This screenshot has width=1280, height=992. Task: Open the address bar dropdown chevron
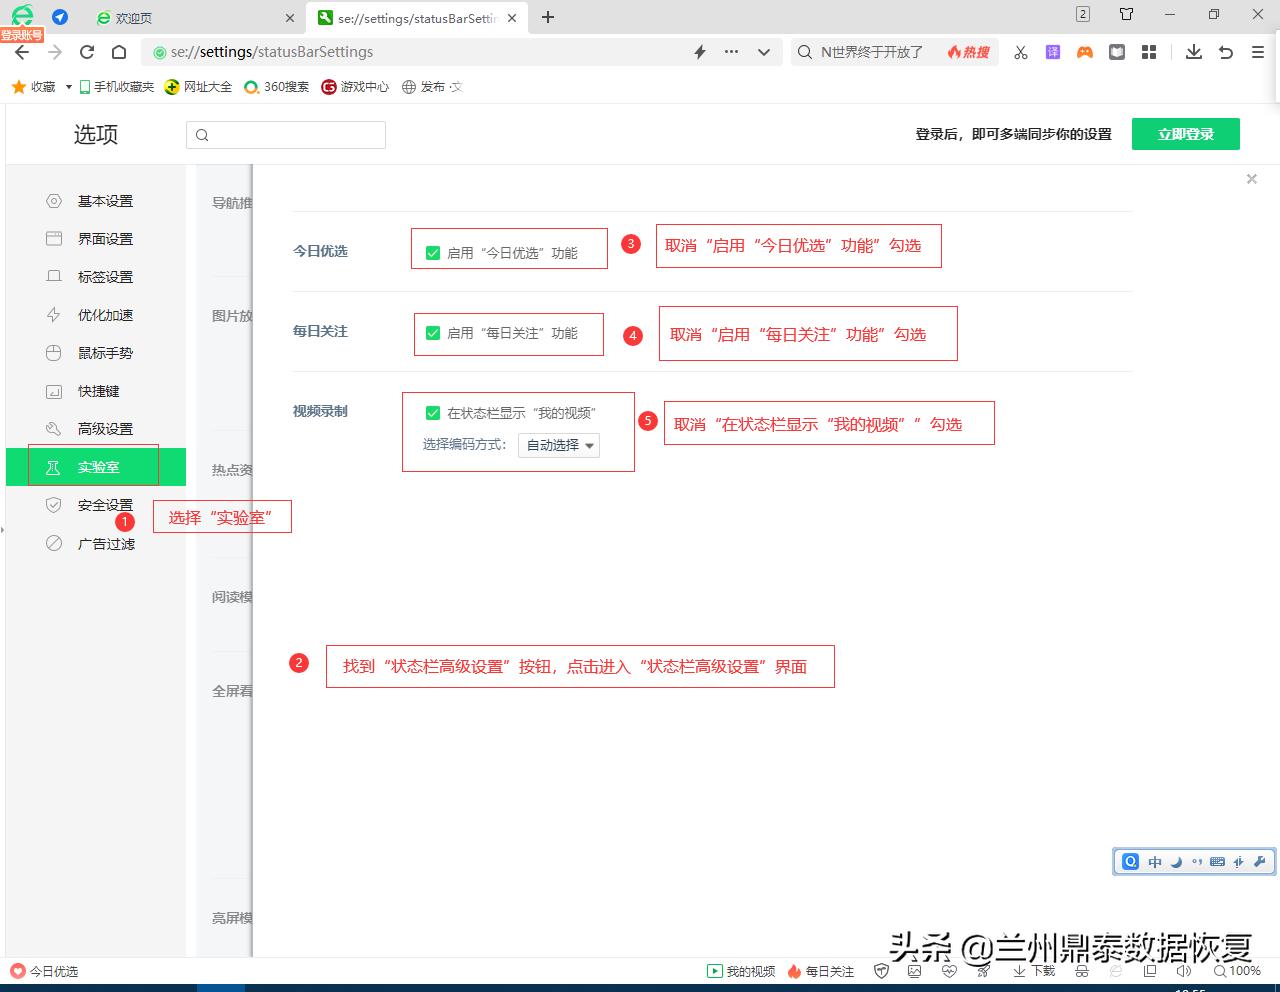tap(763, 51)
